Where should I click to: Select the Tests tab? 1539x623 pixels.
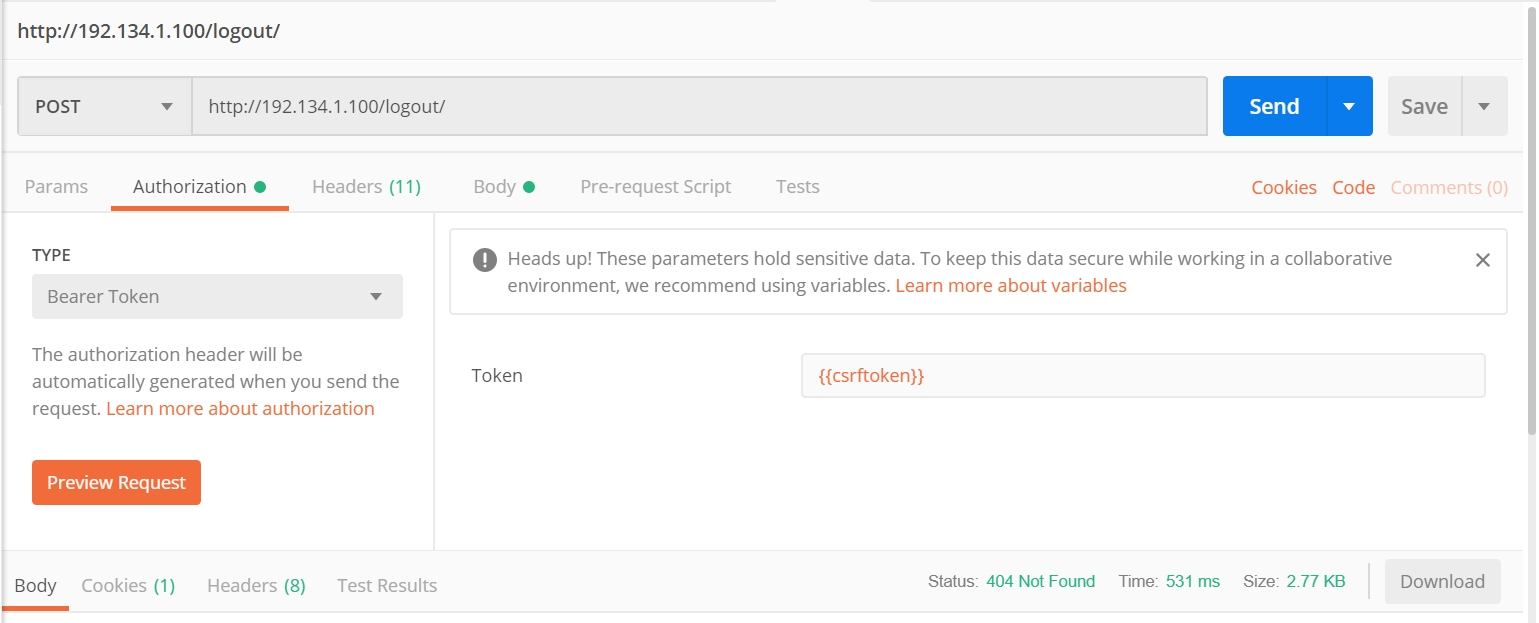797,187
